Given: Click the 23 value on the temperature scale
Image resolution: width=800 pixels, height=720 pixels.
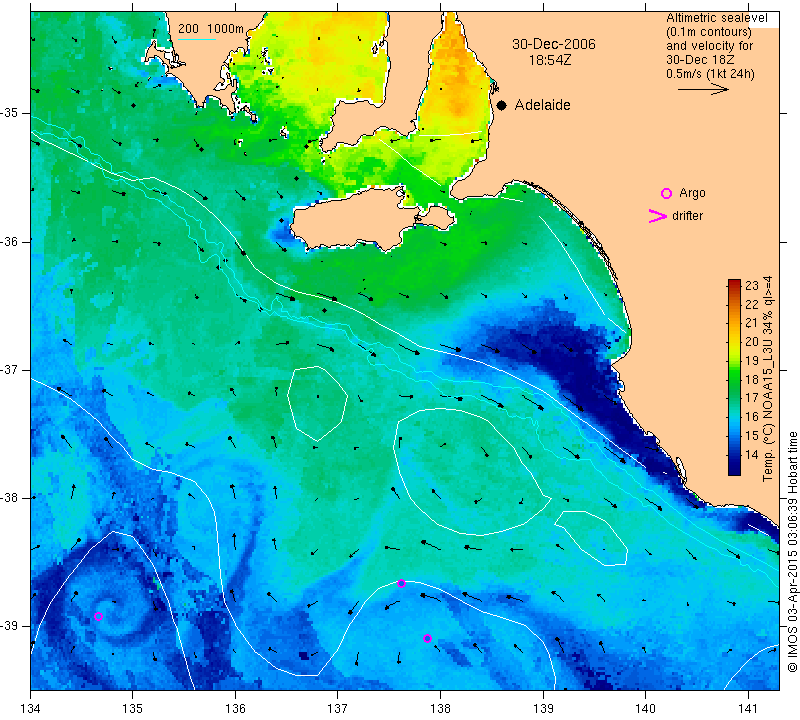Looking at the screenshot, I should [752, 285].
